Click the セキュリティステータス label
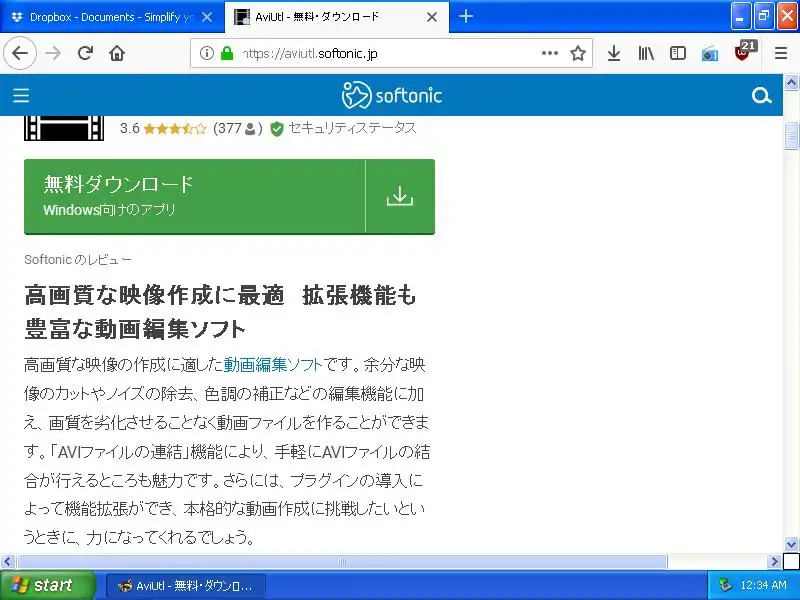 (x=353, y=128)
